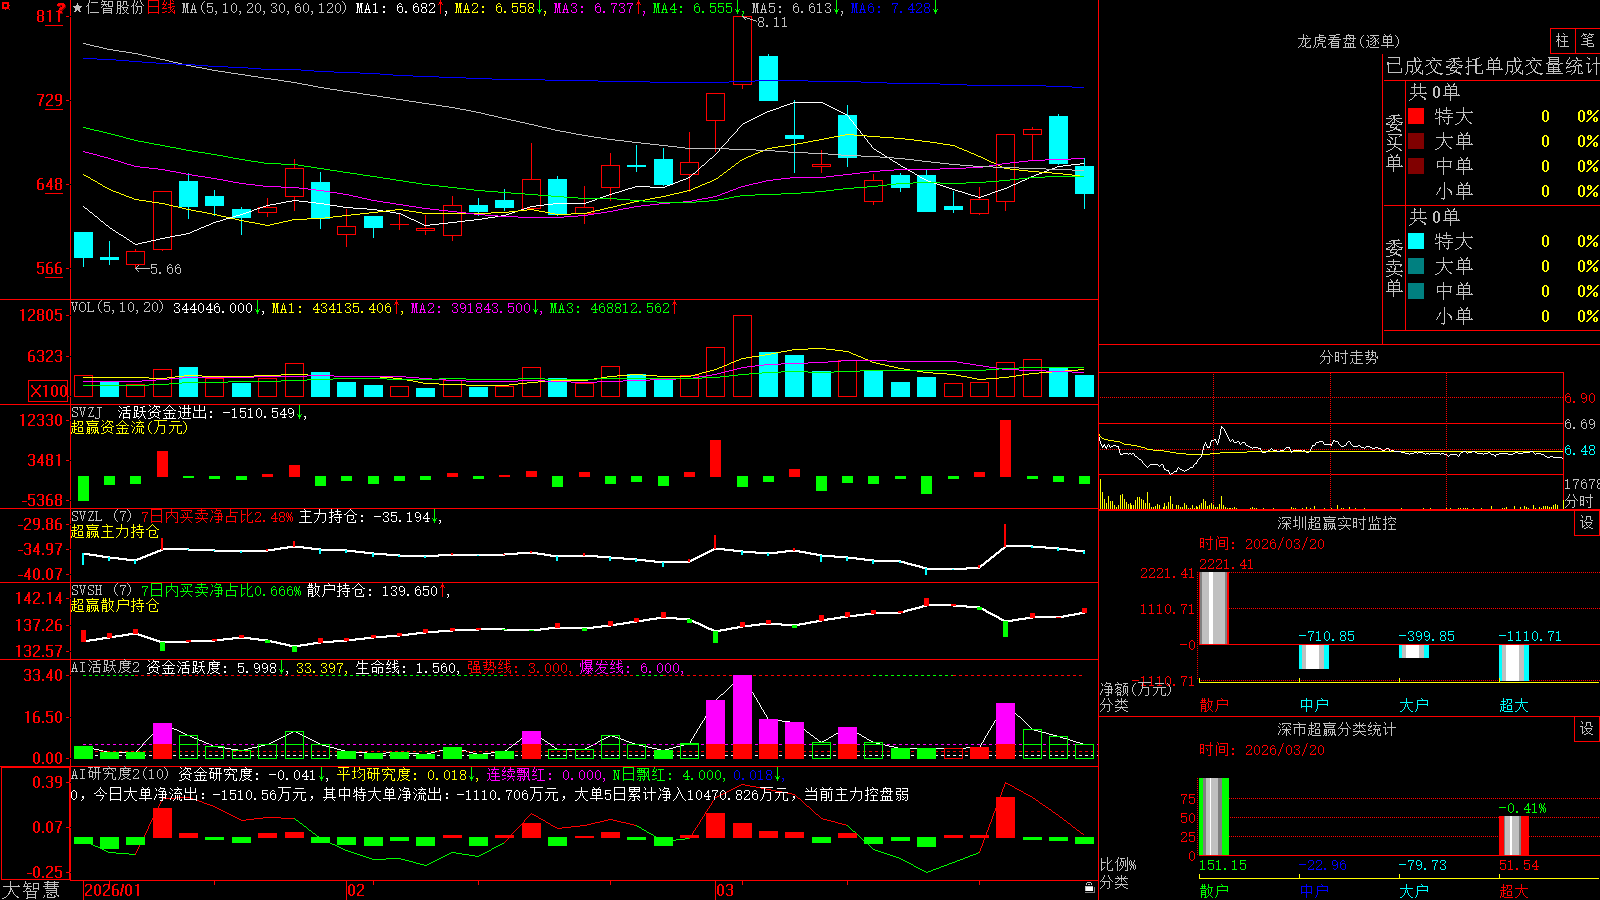This screenshot has width=1600, height=900.
Task: Click the red question mark above the price axis
Action: click(x=61, y=8)
